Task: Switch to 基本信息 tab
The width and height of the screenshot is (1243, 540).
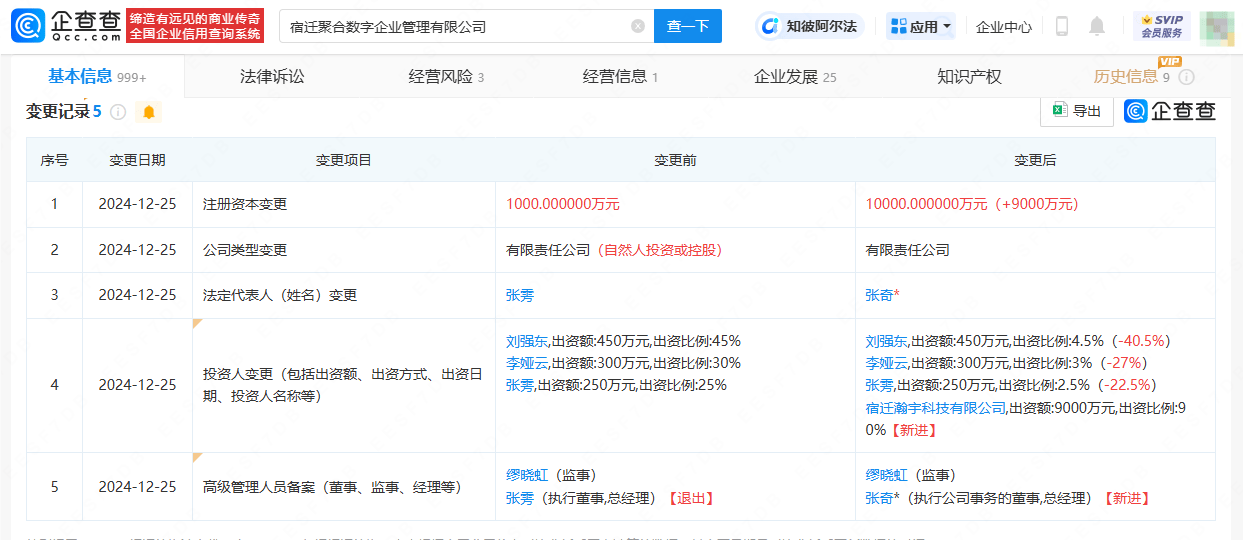Action: pyautogui.click(x=97, y=77)
